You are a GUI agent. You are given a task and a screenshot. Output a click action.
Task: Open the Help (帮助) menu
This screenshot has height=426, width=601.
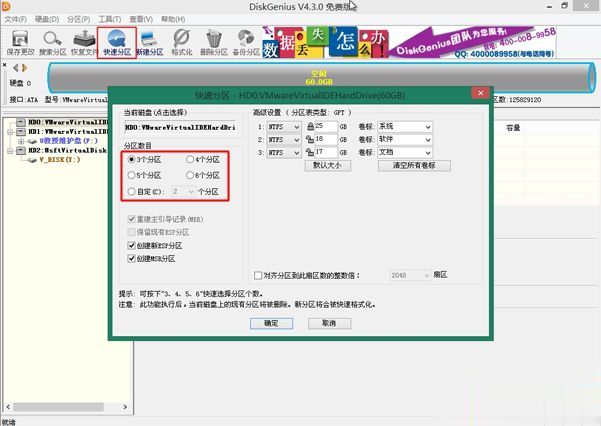(x=173, y=19)
